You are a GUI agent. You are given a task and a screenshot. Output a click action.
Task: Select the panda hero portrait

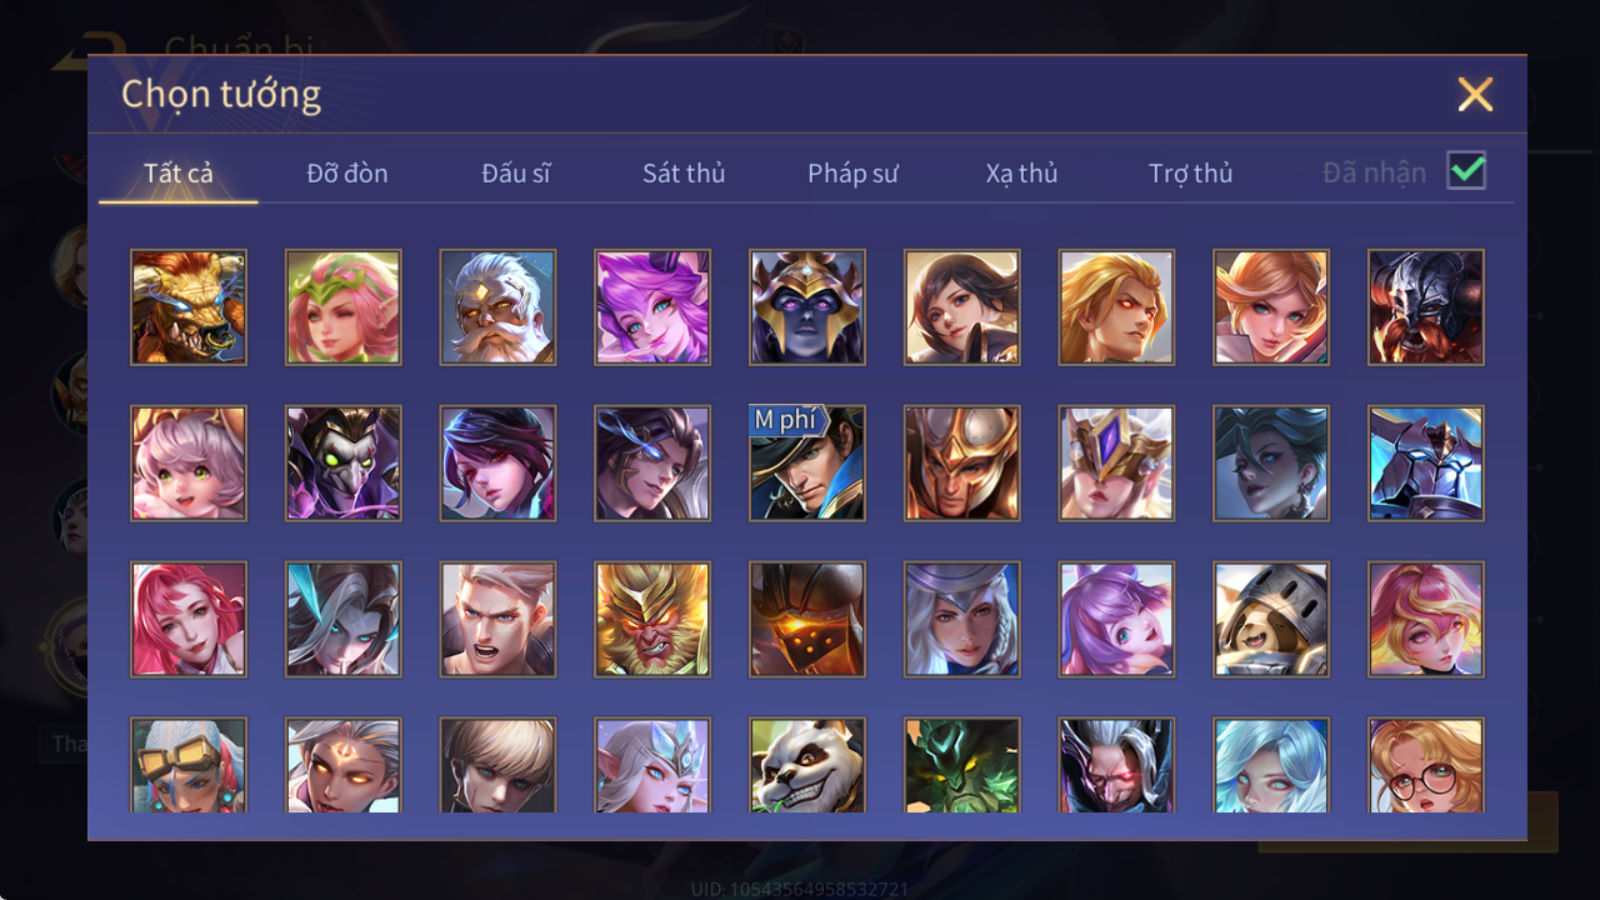pyautogui.click(x=807, y=765)
